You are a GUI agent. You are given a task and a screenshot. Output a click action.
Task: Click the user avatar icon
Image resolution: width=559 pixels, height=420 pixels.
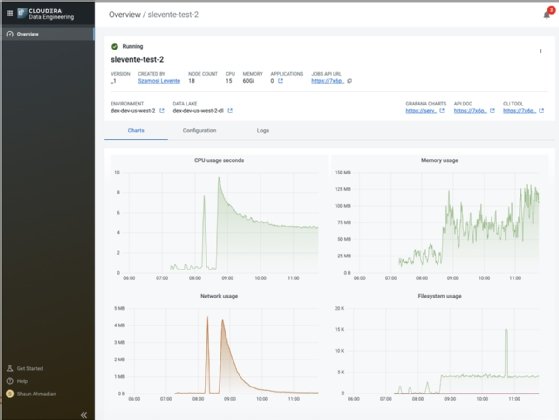coord(10,394)
